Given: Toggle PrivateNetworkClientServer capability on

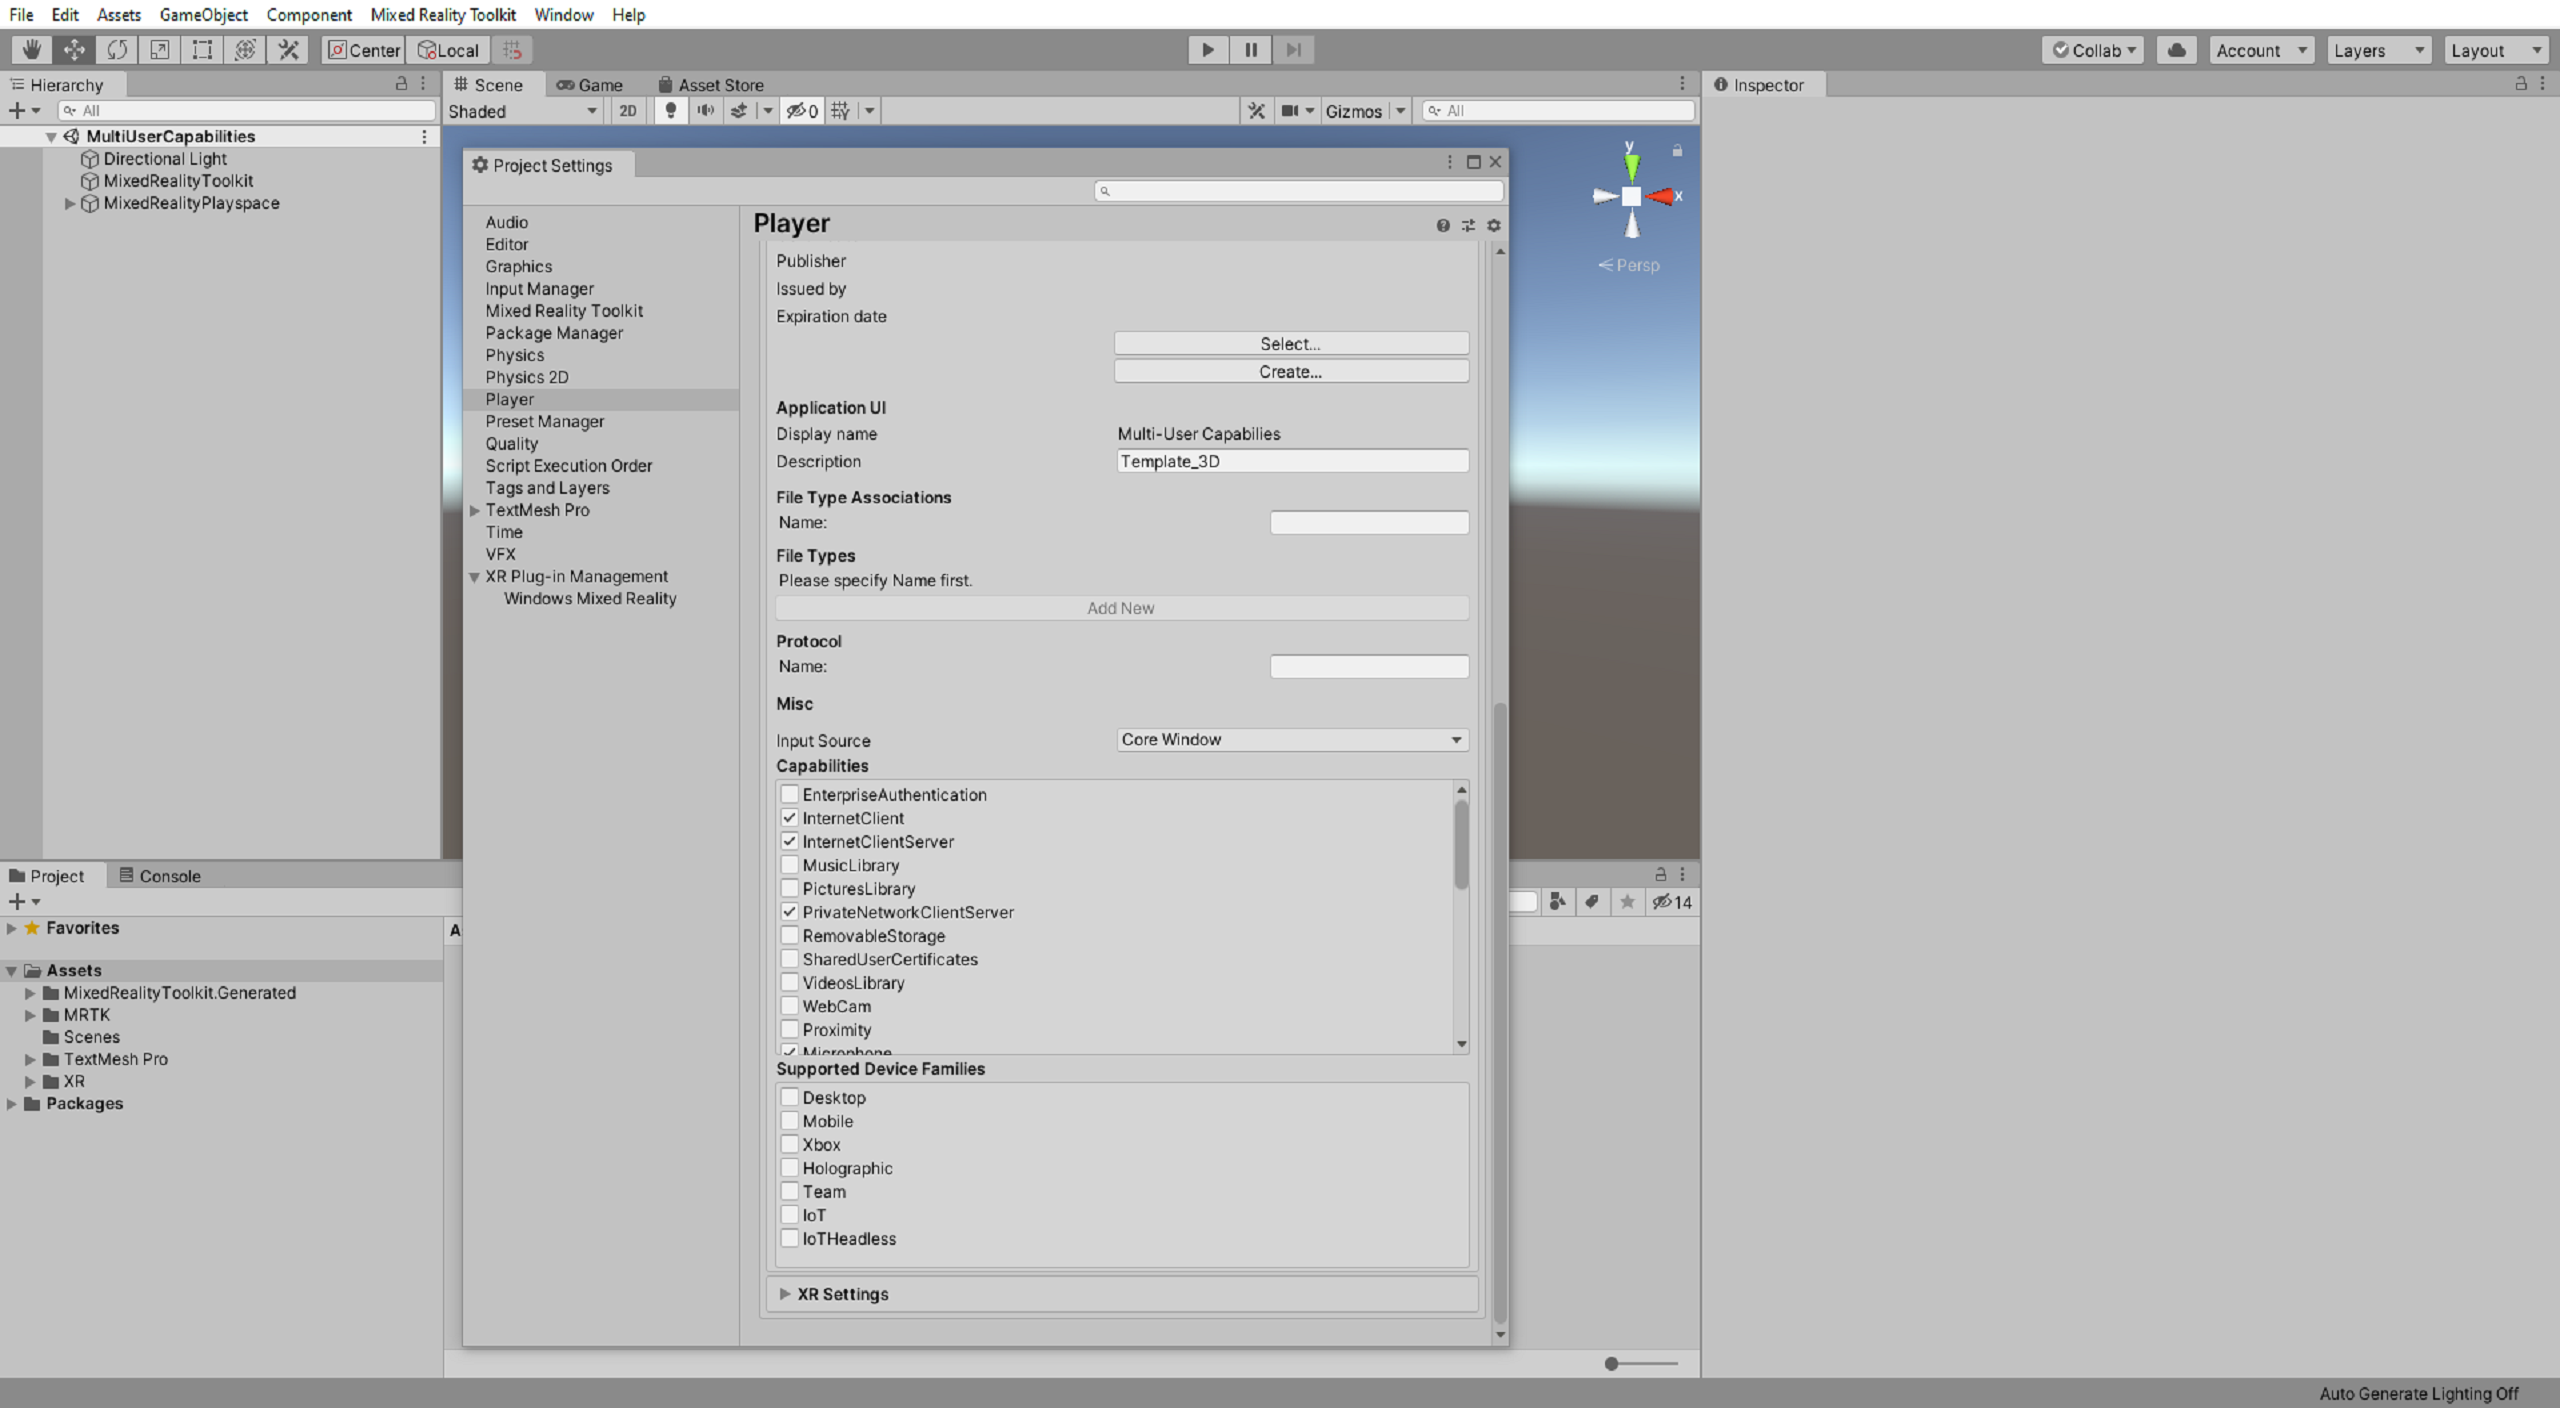Looking at the screenshot, I should [790, 910].
